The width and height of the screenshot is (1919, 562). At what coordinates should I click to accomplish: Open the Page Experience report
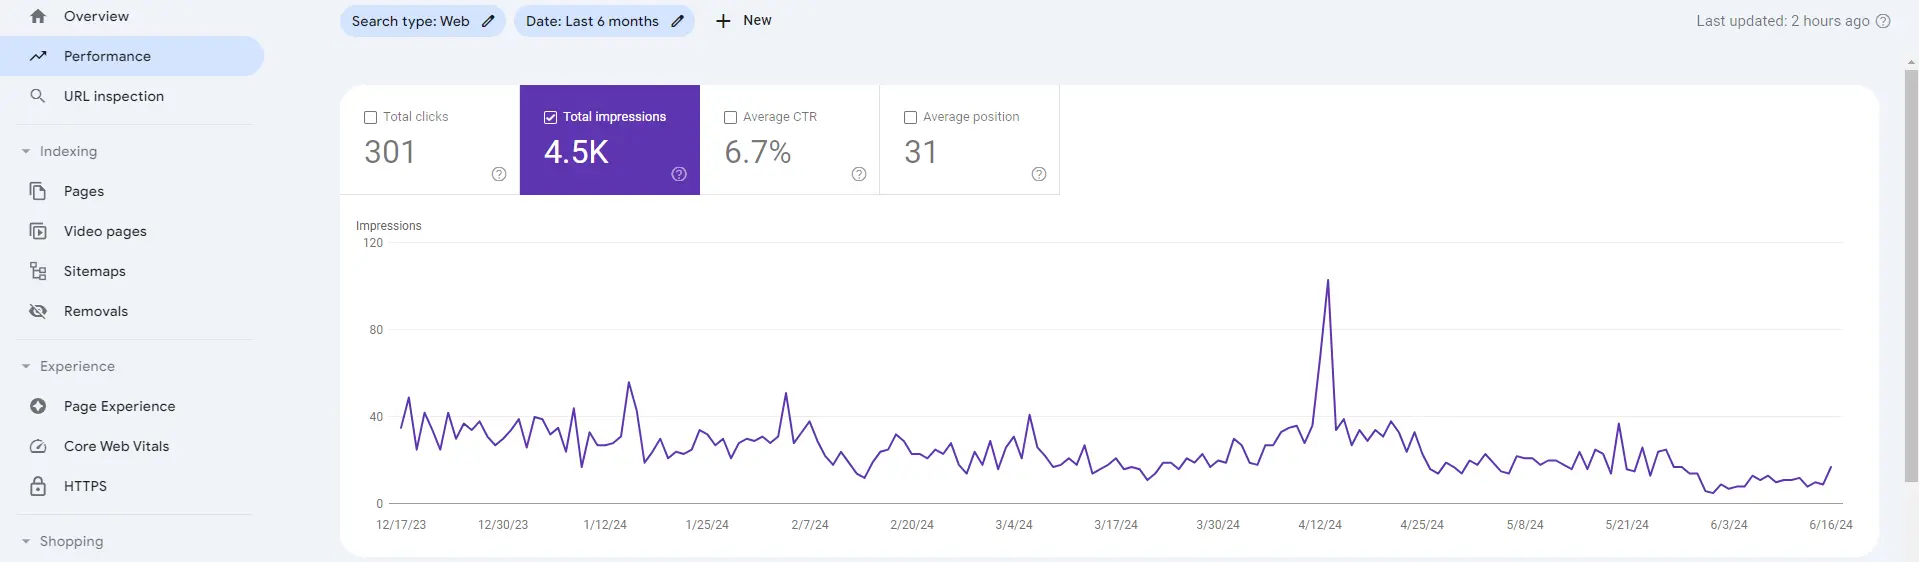[x=132, y=406]
